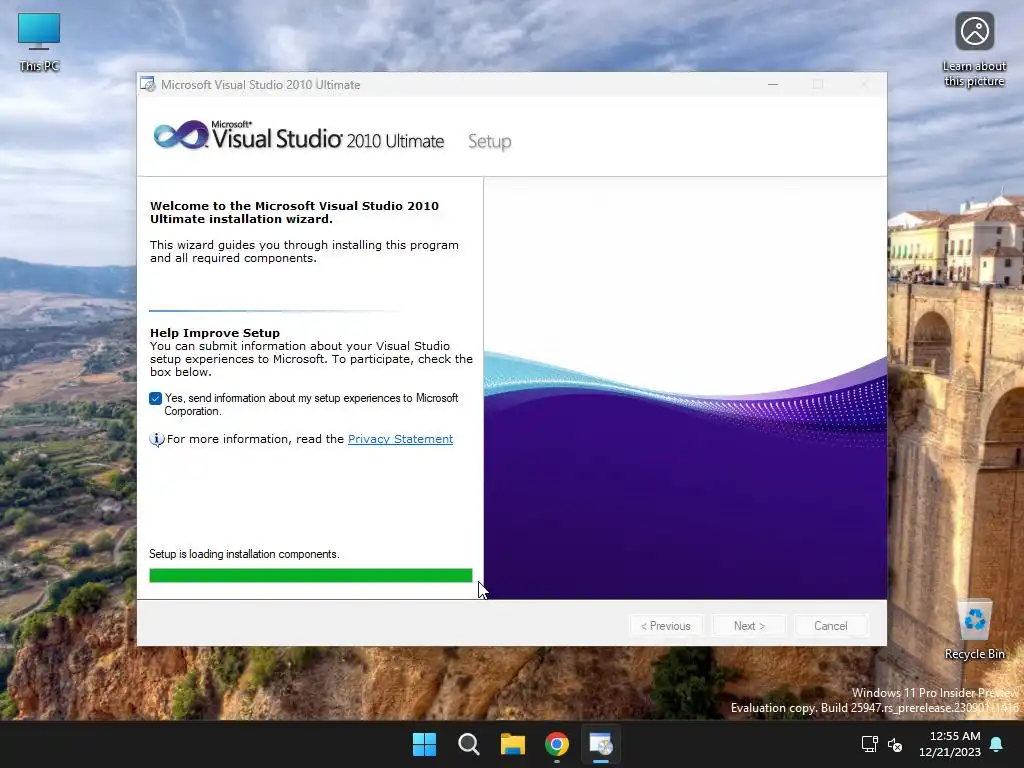Image resolution: width=1024 pixels, height=768 pixels.
Task: Click Learn about this picture icon
Action: click(974, 49)
